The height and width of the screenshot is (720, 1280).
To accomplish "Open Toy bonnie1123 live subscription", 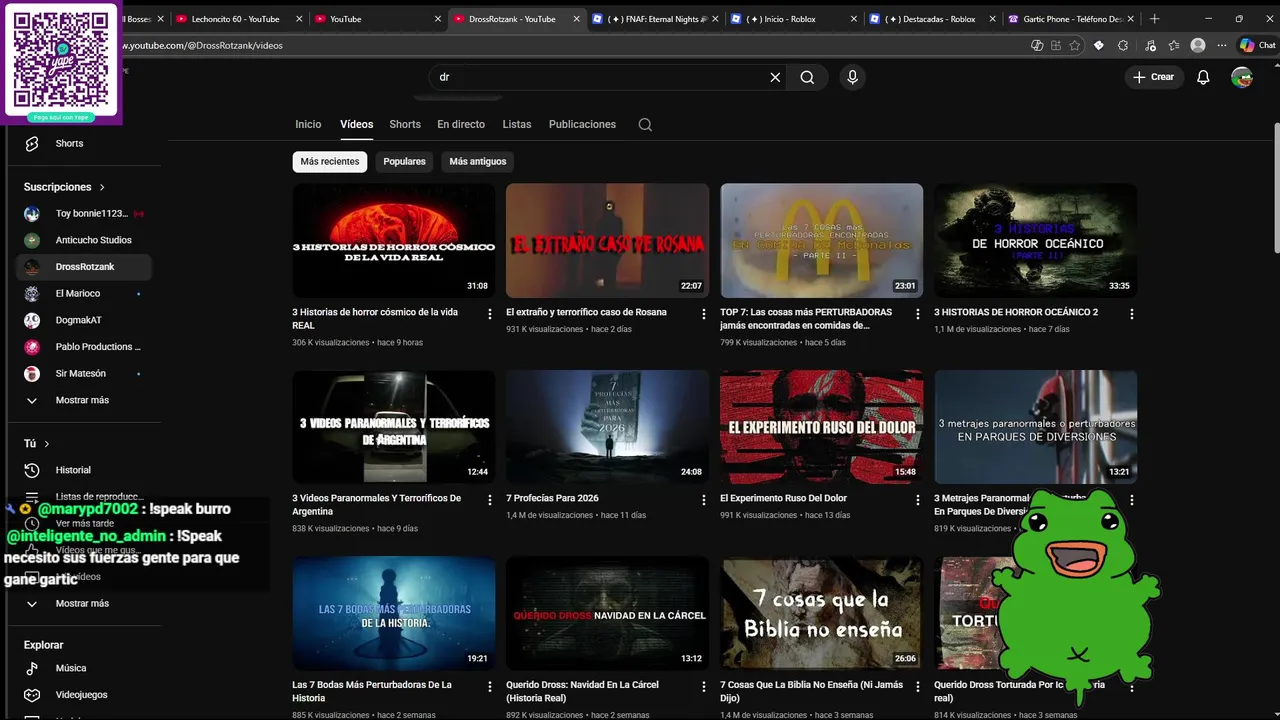I will tap(84, 214).
